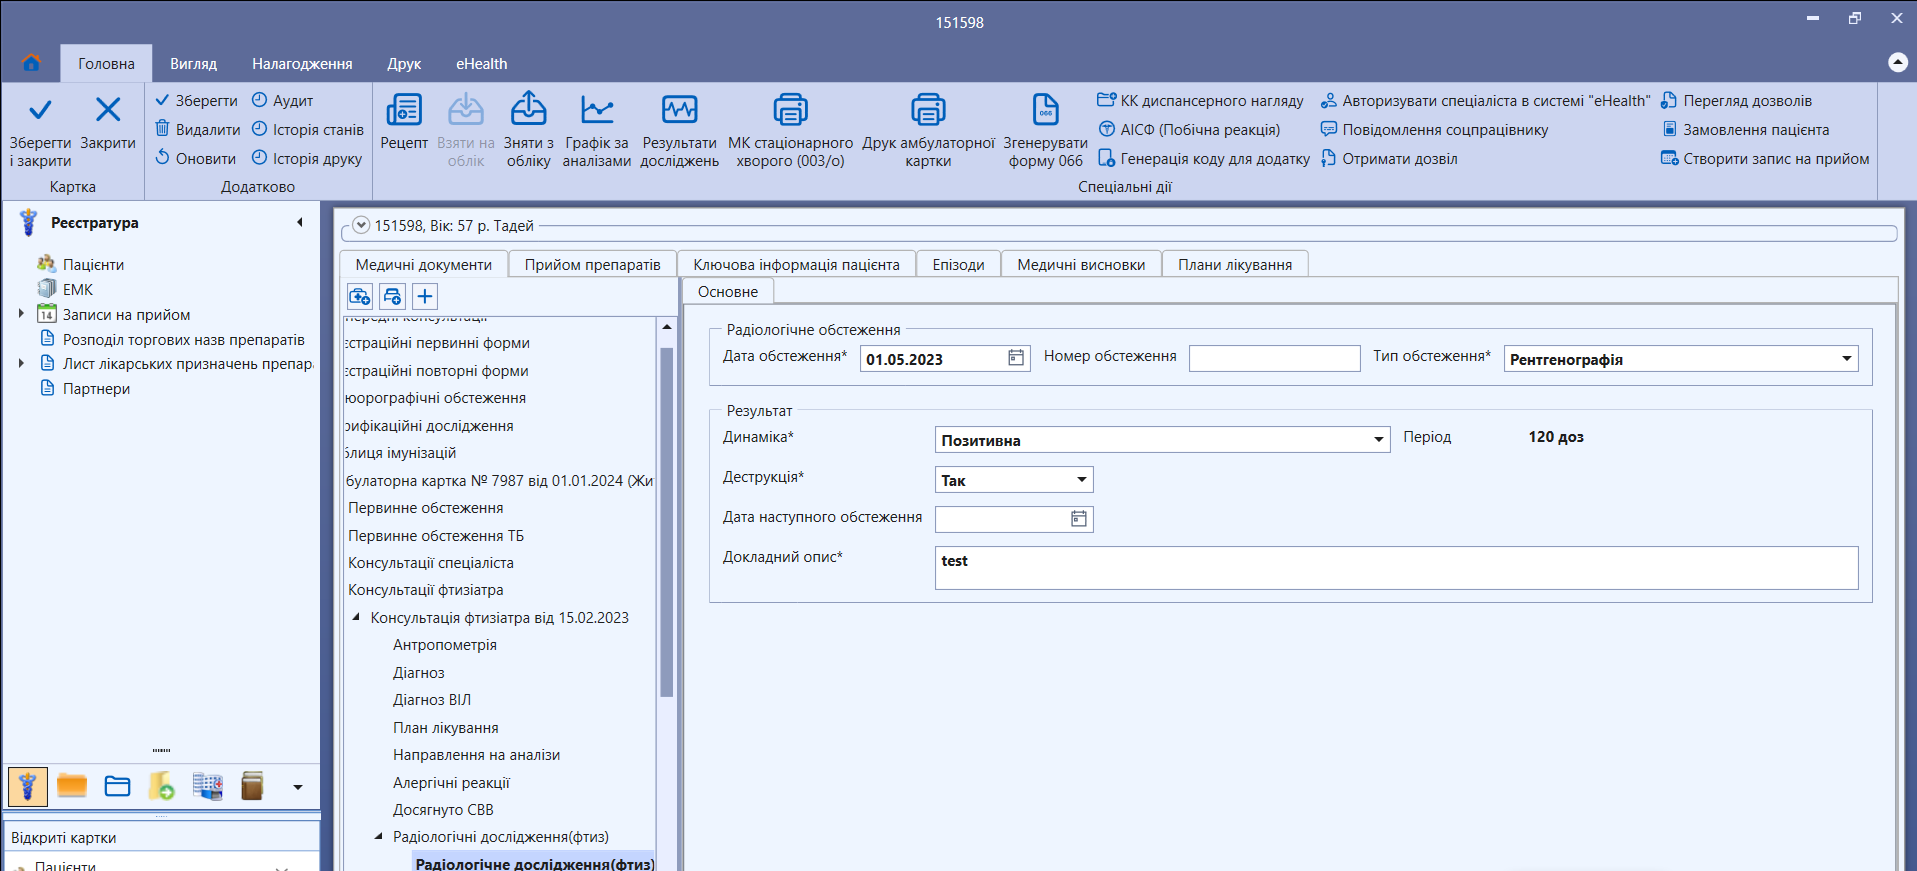Collapse the Реєстратура side panel
Image resolution: width=1917 pixels, height=871 pixels.
click(299, 222)
